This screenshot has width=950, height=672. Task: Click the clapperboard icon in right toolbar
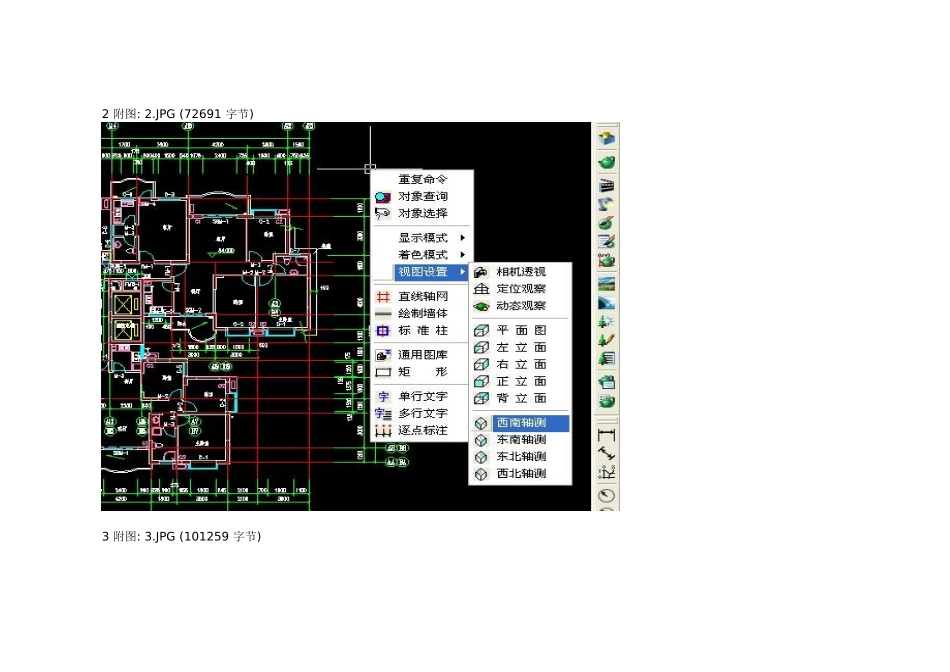(606, 184)
